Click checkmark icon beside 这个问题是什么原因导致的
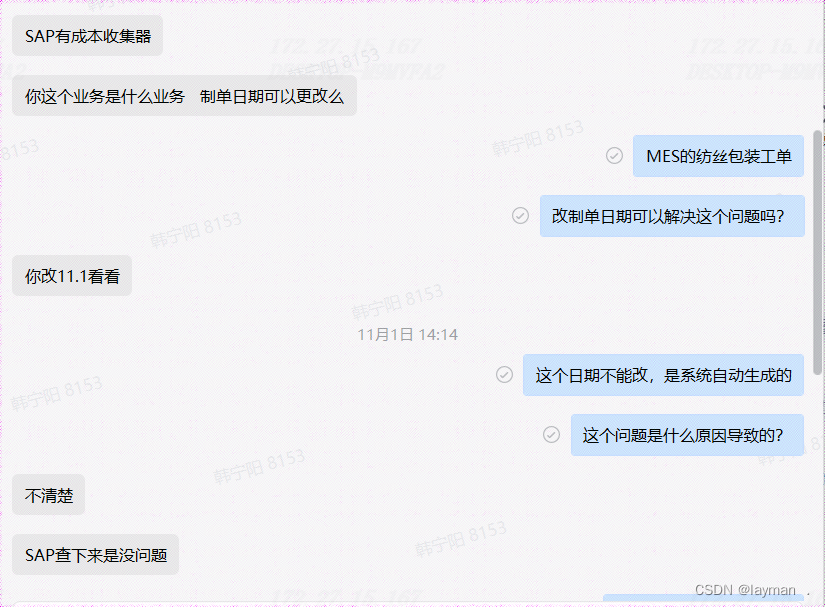The image size is (825, 607). point(551,434)
